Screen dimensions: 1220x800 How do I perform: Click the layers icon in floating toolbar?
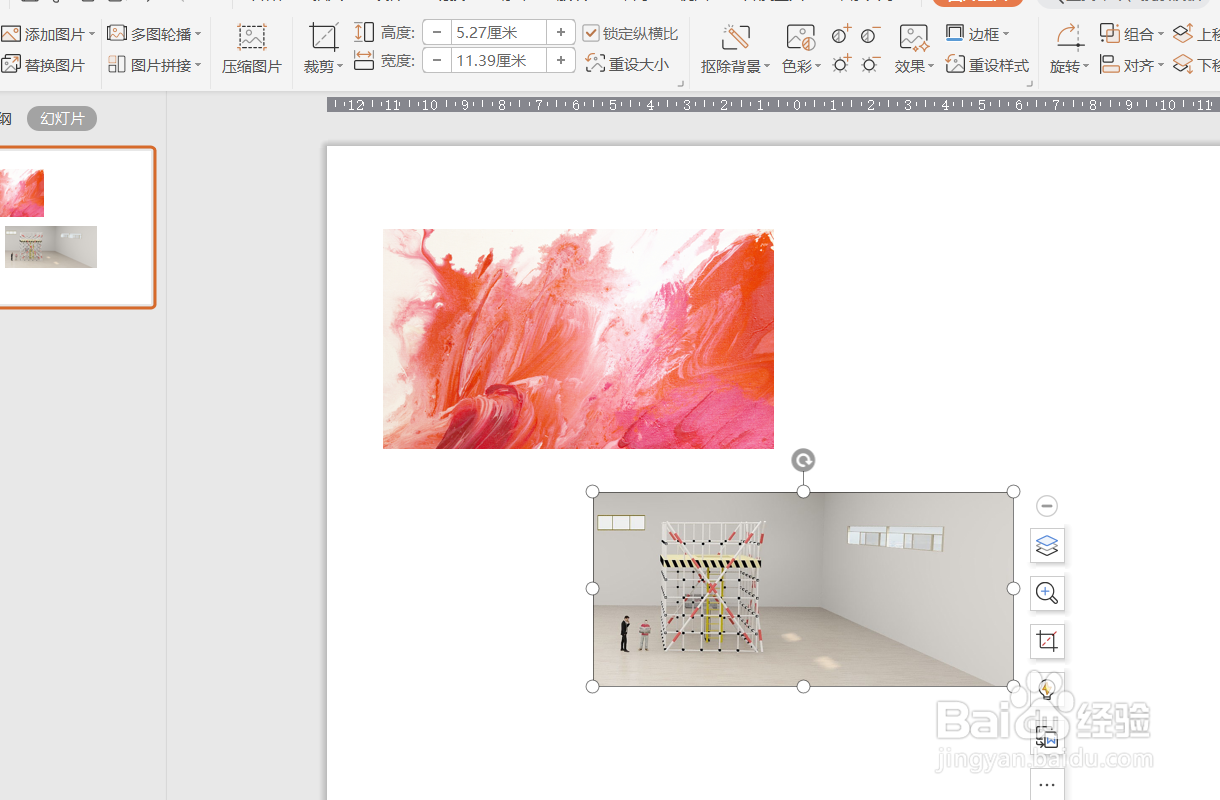point(1047,546)
